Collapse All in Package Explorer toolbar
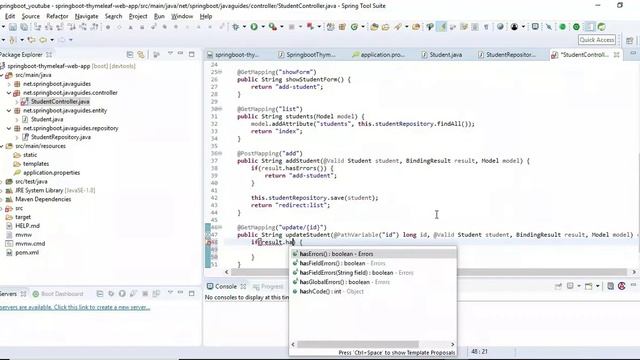The image size is (640, 360). tap(130, 54)
